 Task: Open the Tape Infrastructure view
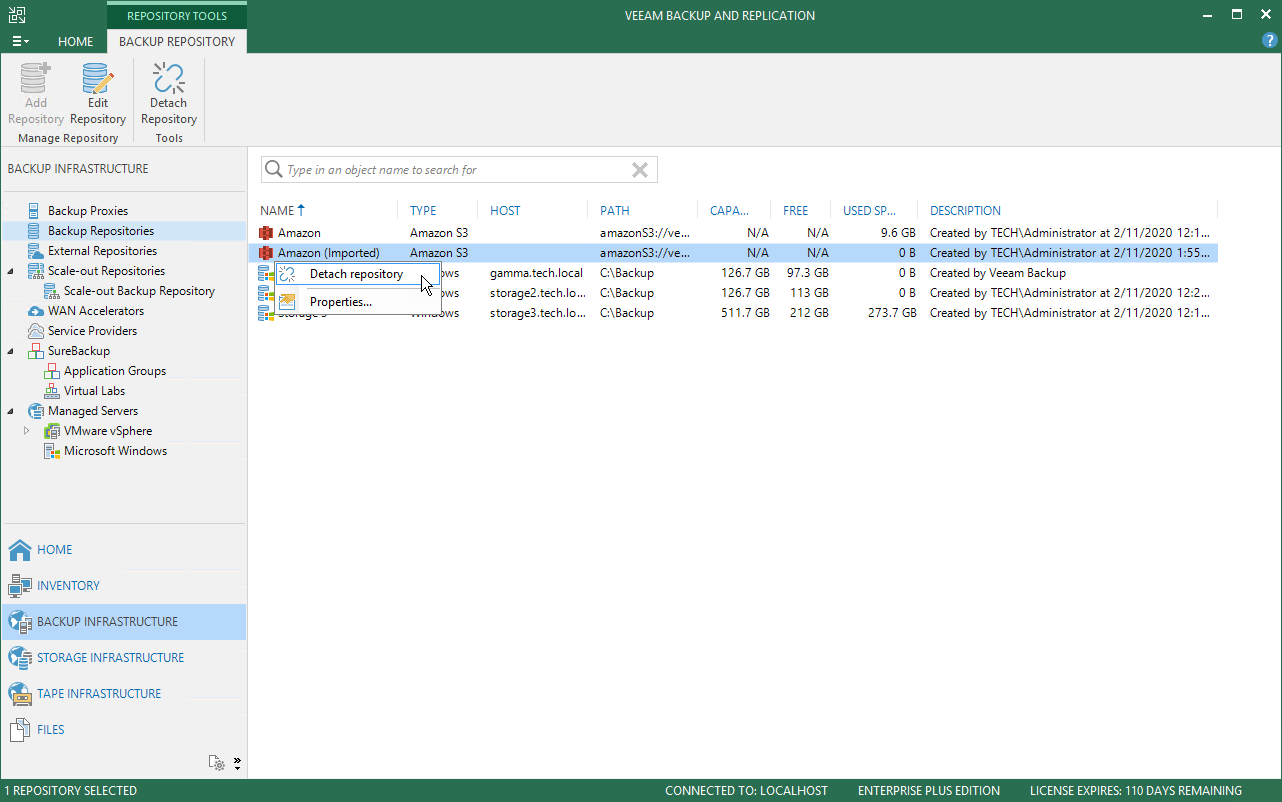pyautogui.click(x=124, y=694)
